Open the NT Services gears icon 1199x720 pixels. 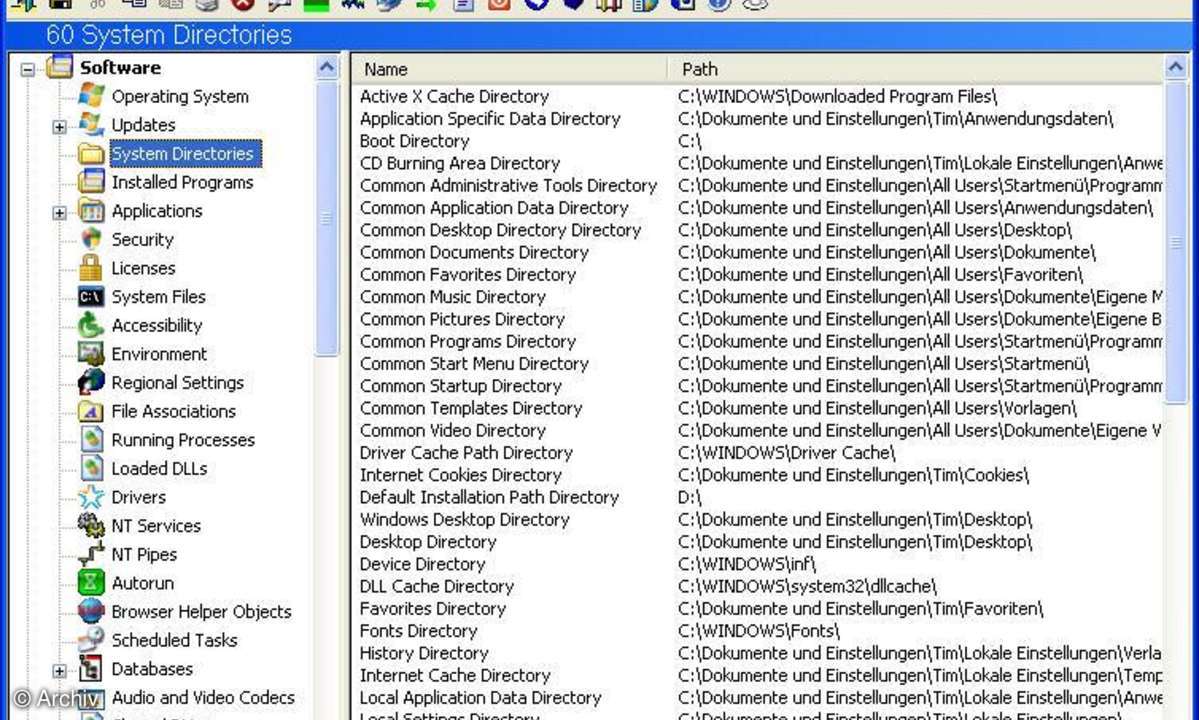click(x=91, y=526)
